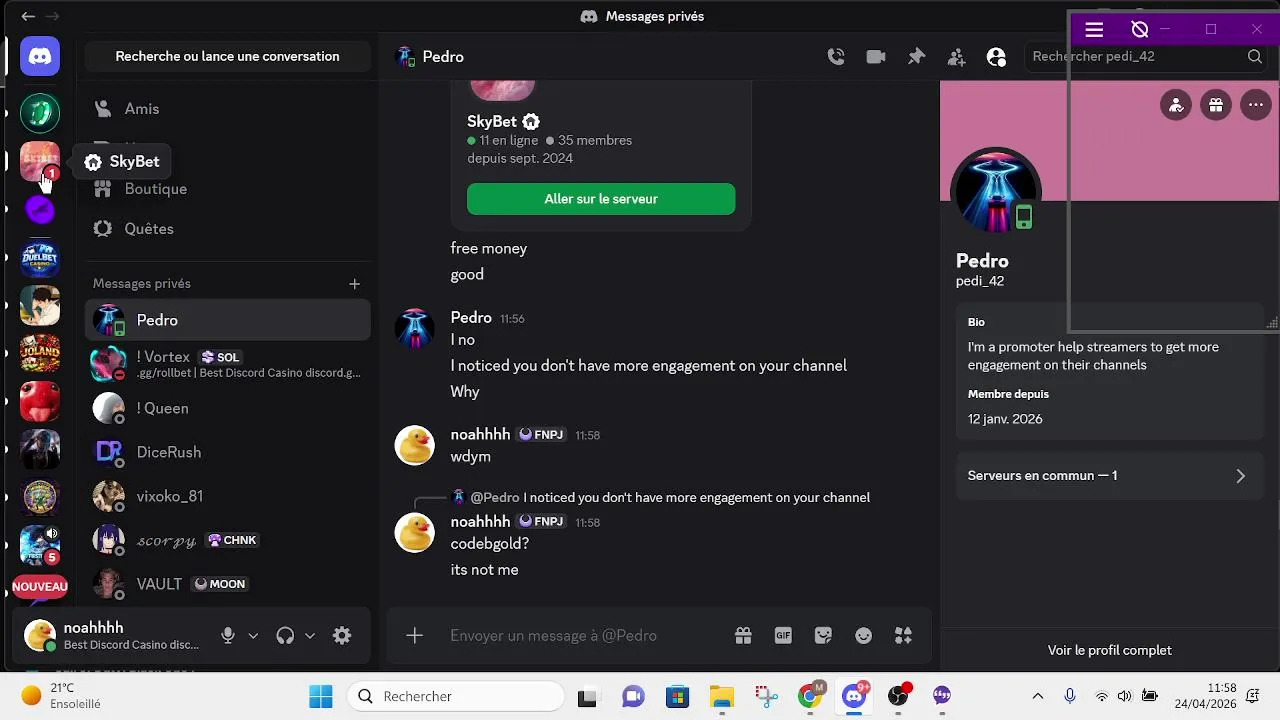Start a video call with Pedro
Viewport: 1280px width, 720px height.
[876, 57]
